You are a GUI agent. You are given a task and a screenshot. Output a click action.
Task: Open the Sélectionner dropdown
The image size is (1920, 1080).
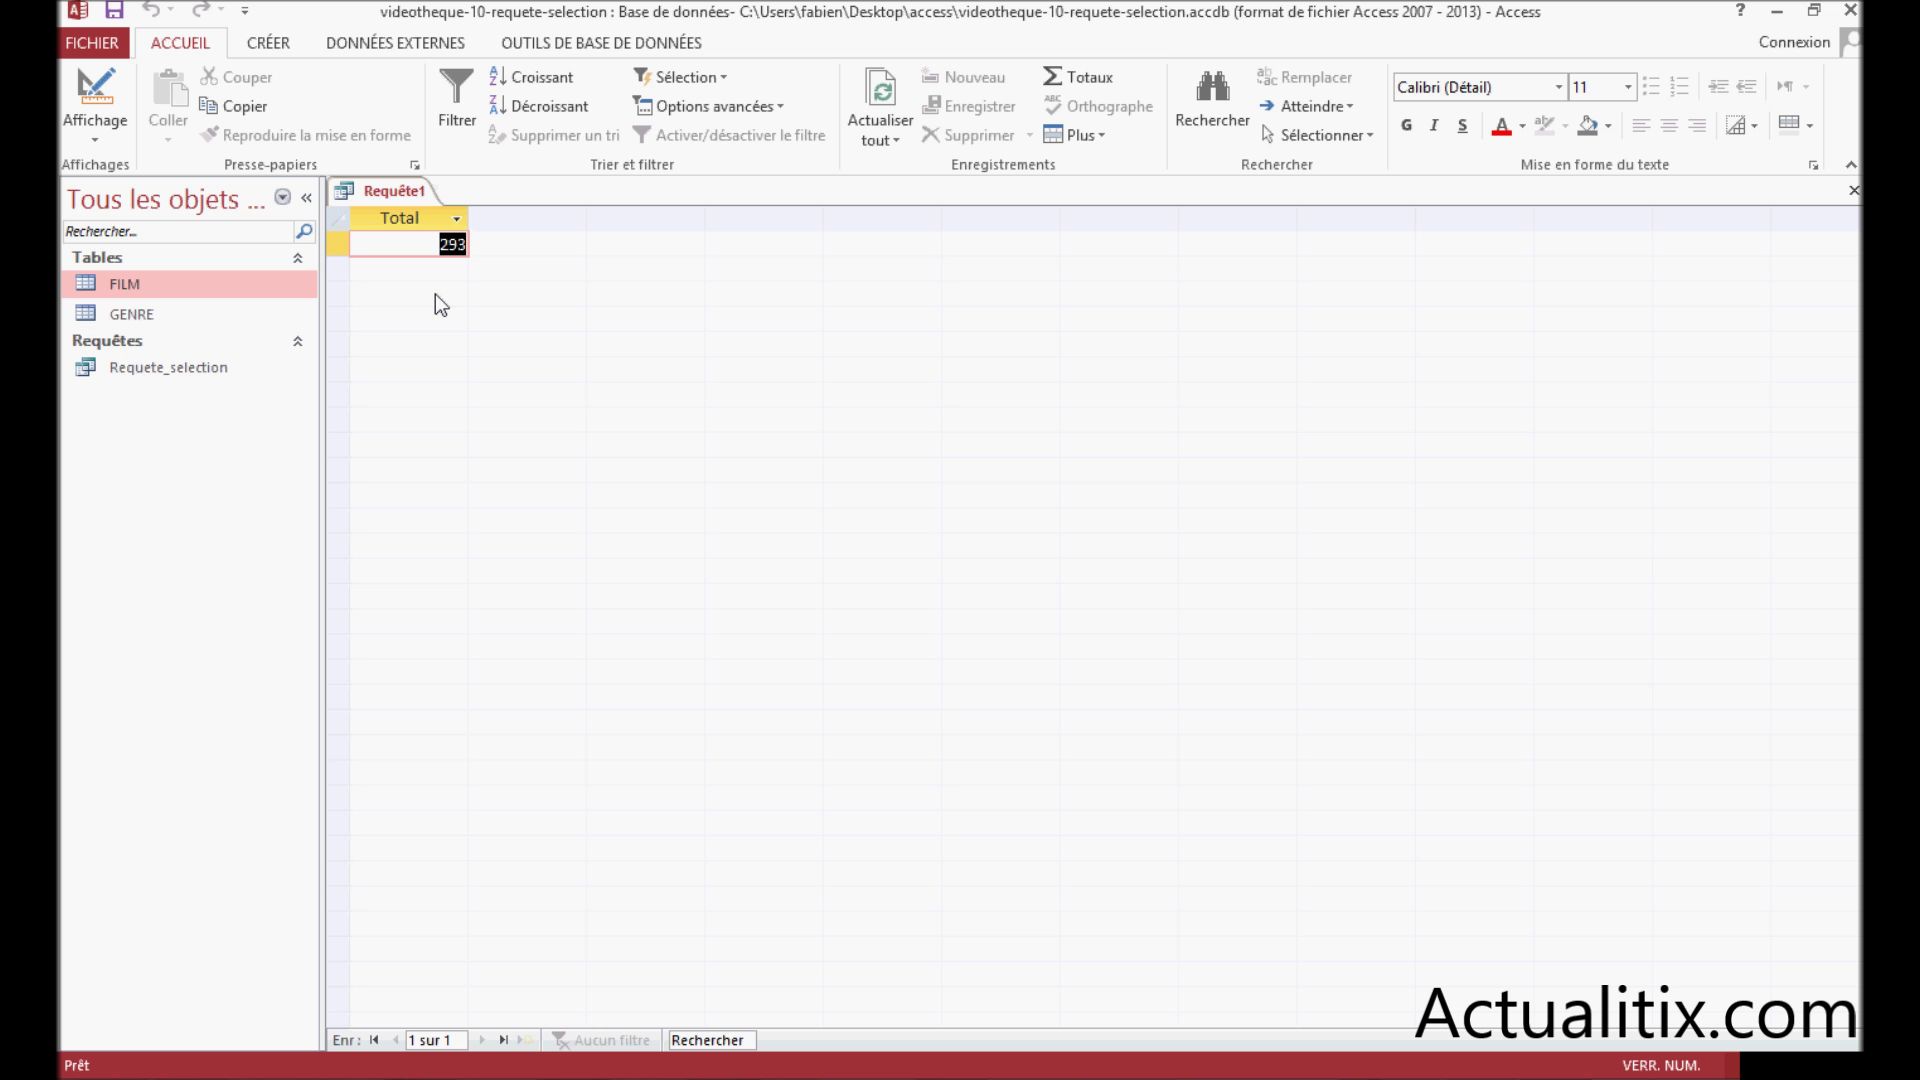[1316, 135]
